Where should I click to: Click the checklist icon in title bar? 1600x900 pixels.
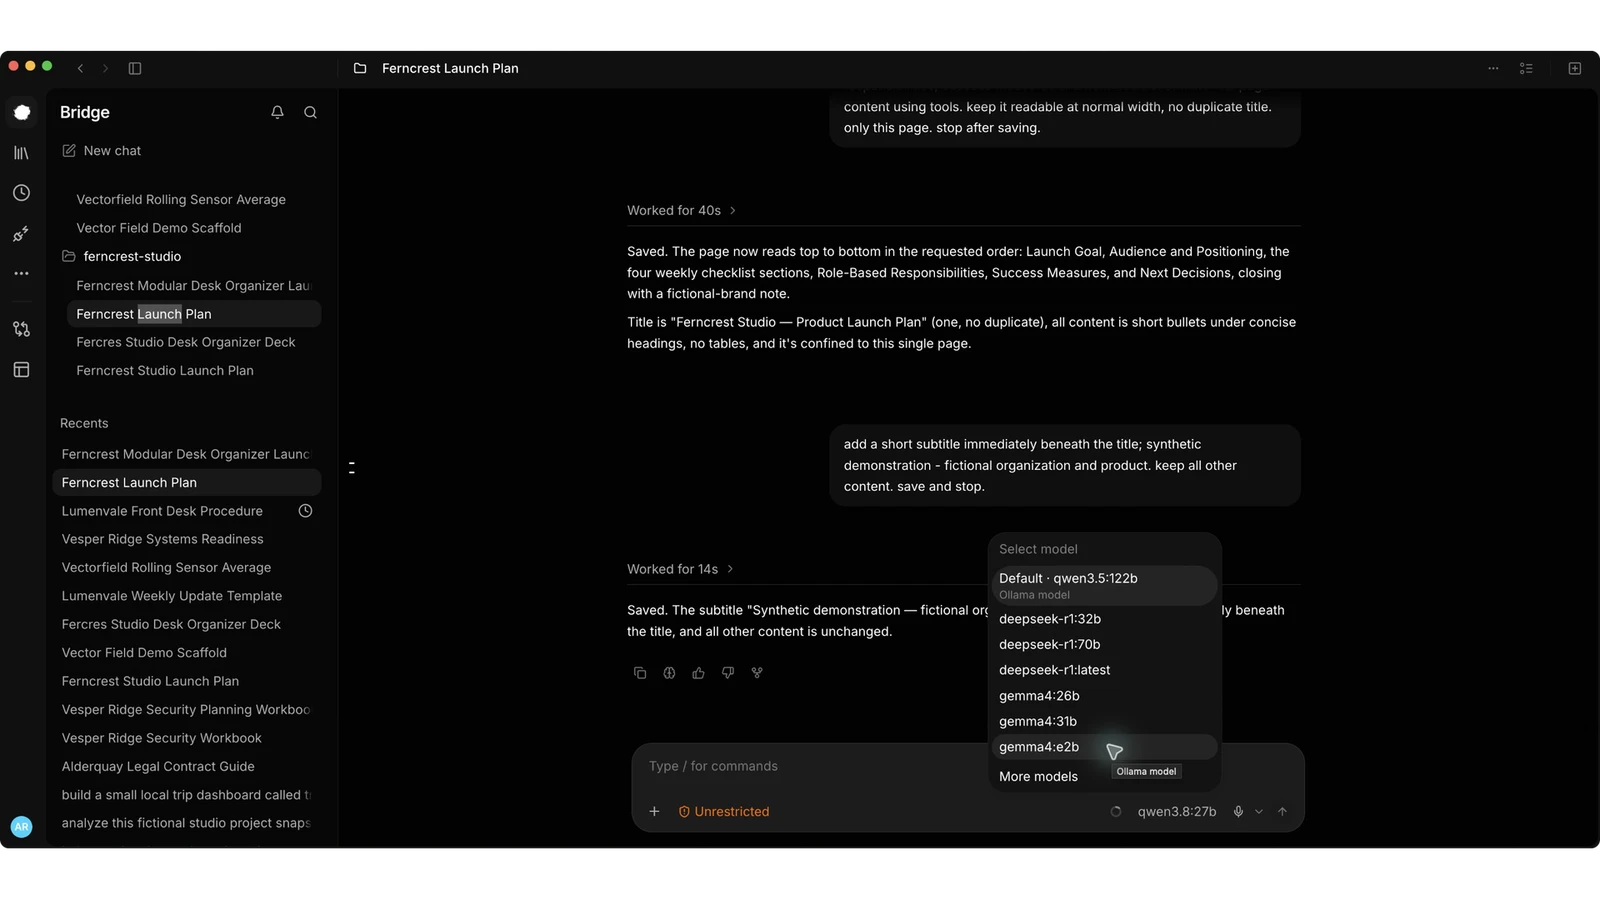(x=1526, y=68)
